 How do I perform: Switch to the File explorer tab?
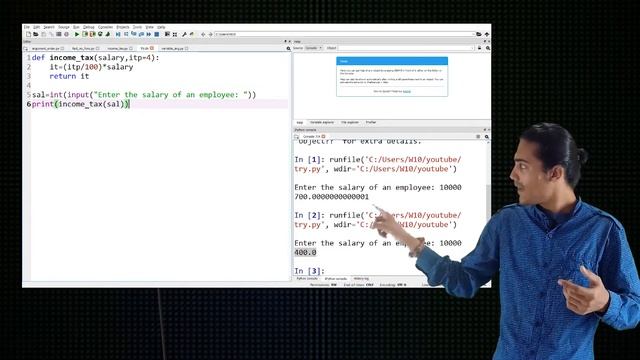(x=350, y=122)
